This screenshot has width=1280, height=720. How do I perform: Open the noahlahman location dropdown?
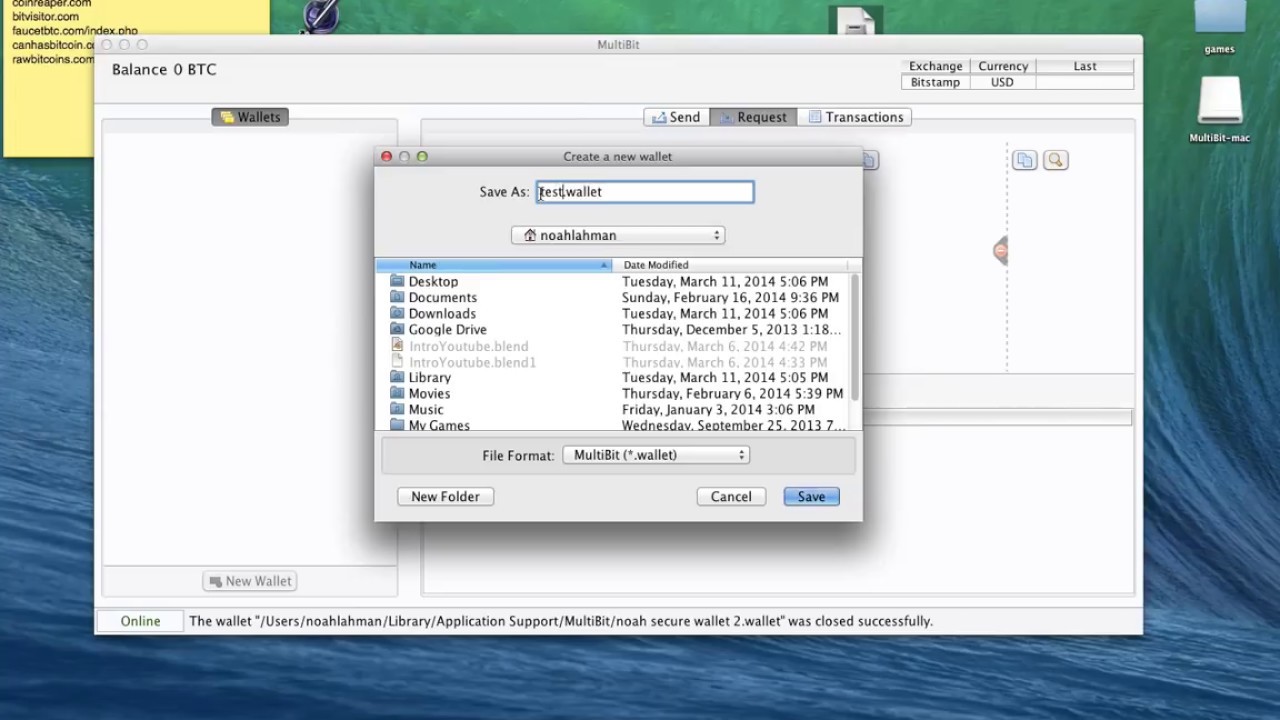tap(618, 235)
